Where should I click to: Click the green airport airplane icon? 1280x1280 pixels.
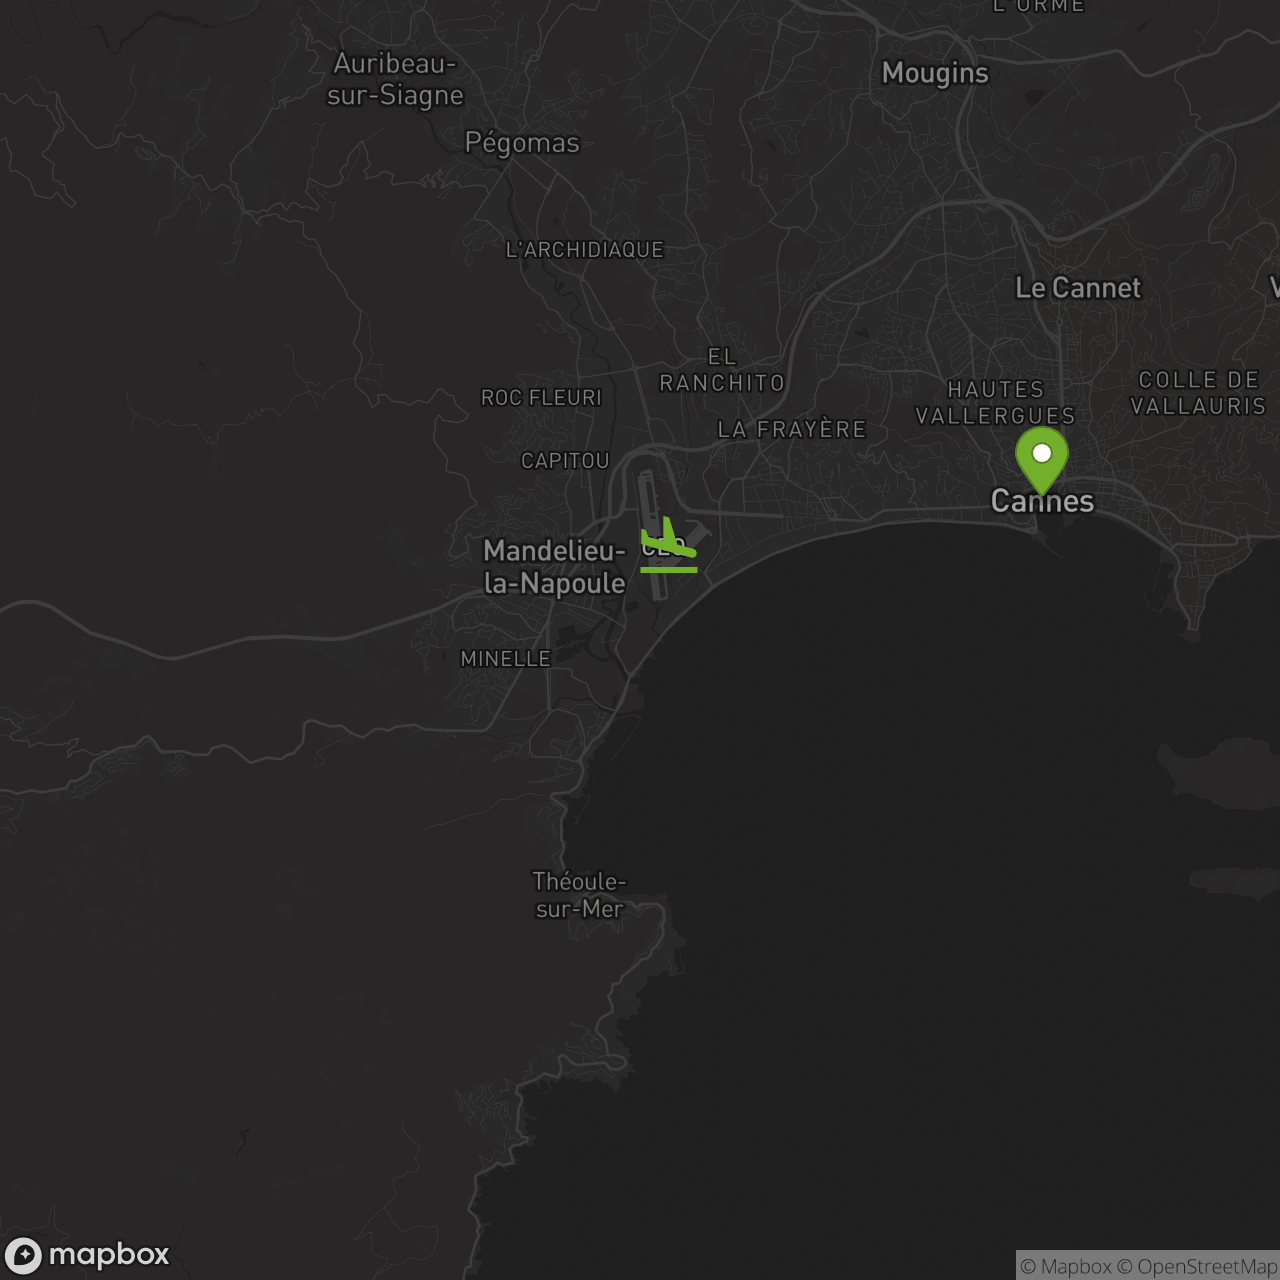tap(669, 545)
